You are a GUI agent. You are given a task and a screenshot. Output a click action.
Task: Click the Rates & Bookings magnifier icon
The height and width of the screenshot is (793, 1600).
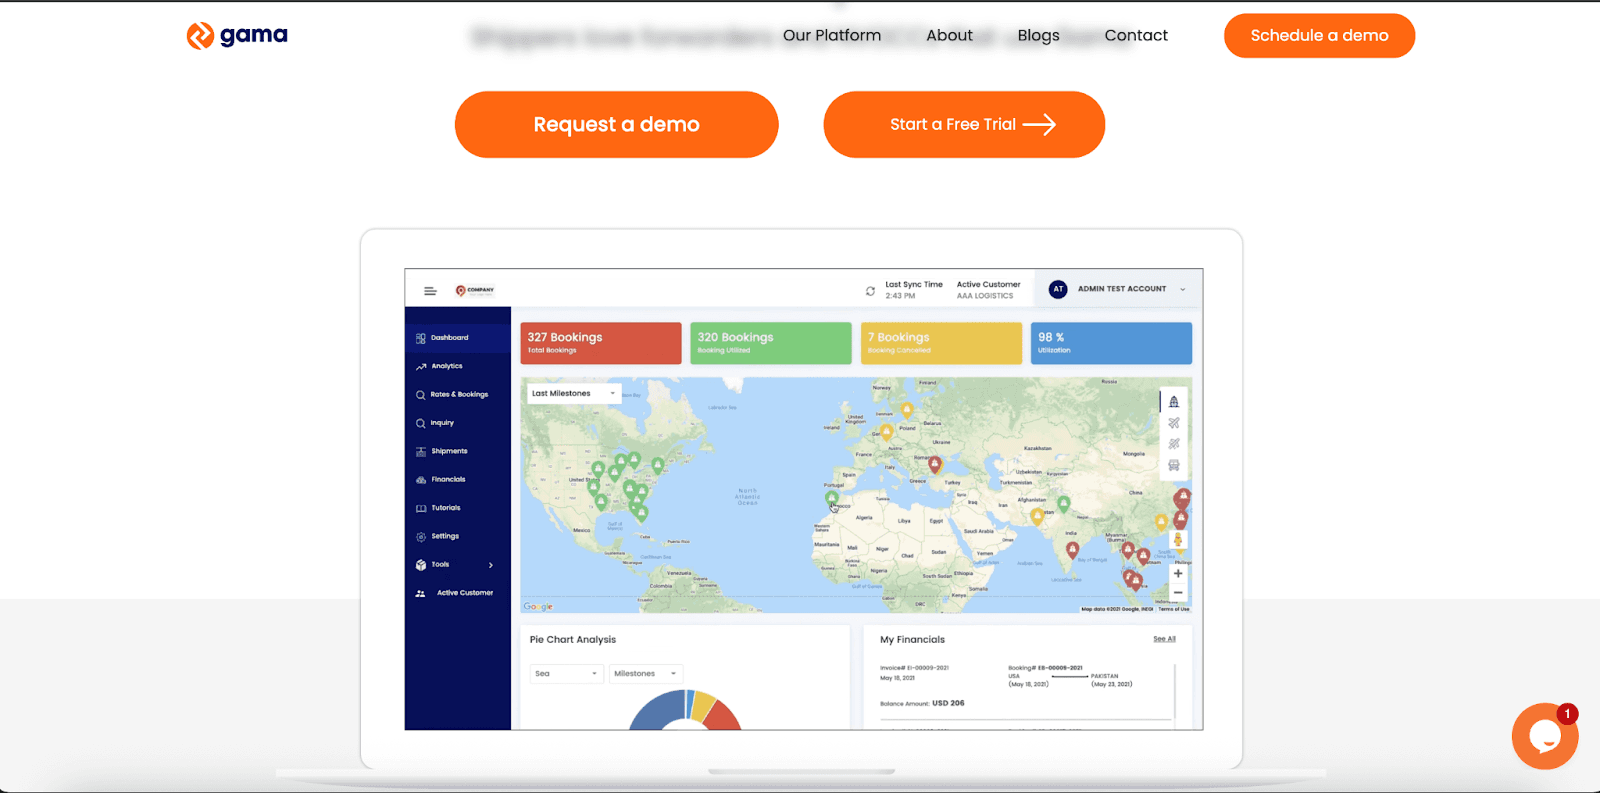[421, 395]
